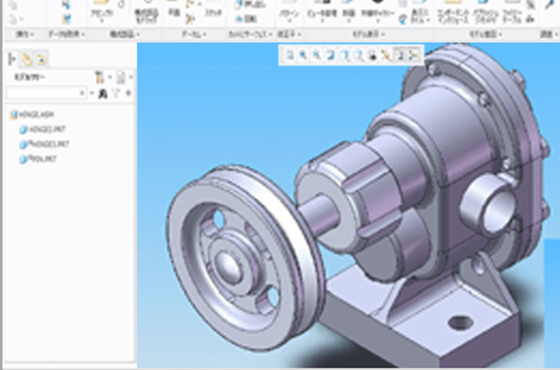560x370 pixels.
Task: Click the ファミリーテーブル family table button
Action: (512, 13)
